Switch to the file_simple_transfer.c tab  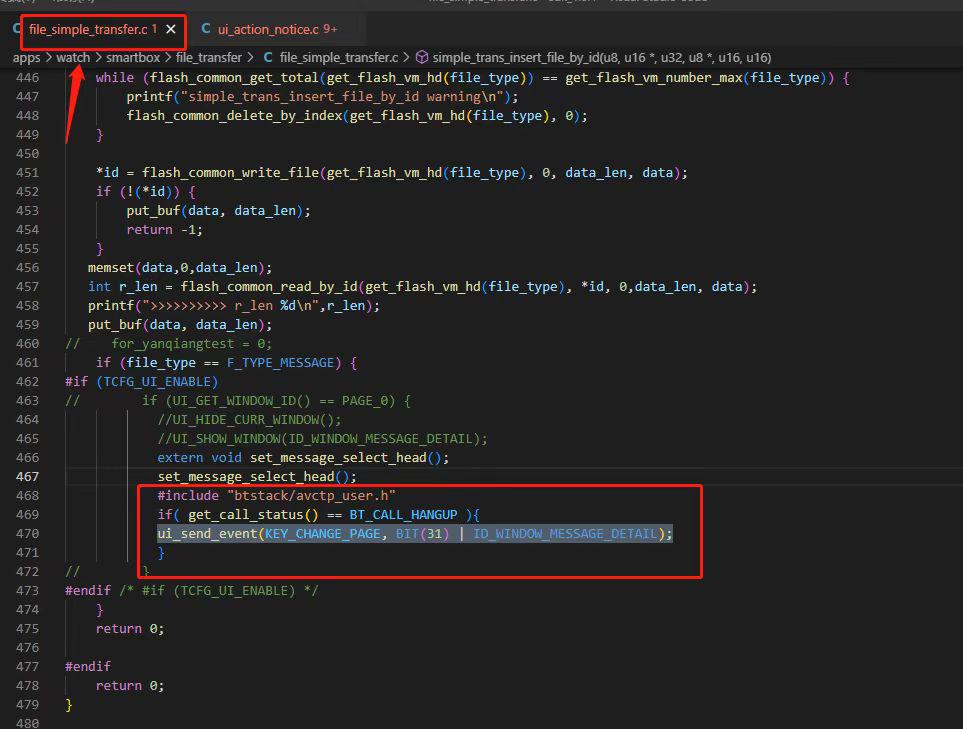tap(92, 29)
